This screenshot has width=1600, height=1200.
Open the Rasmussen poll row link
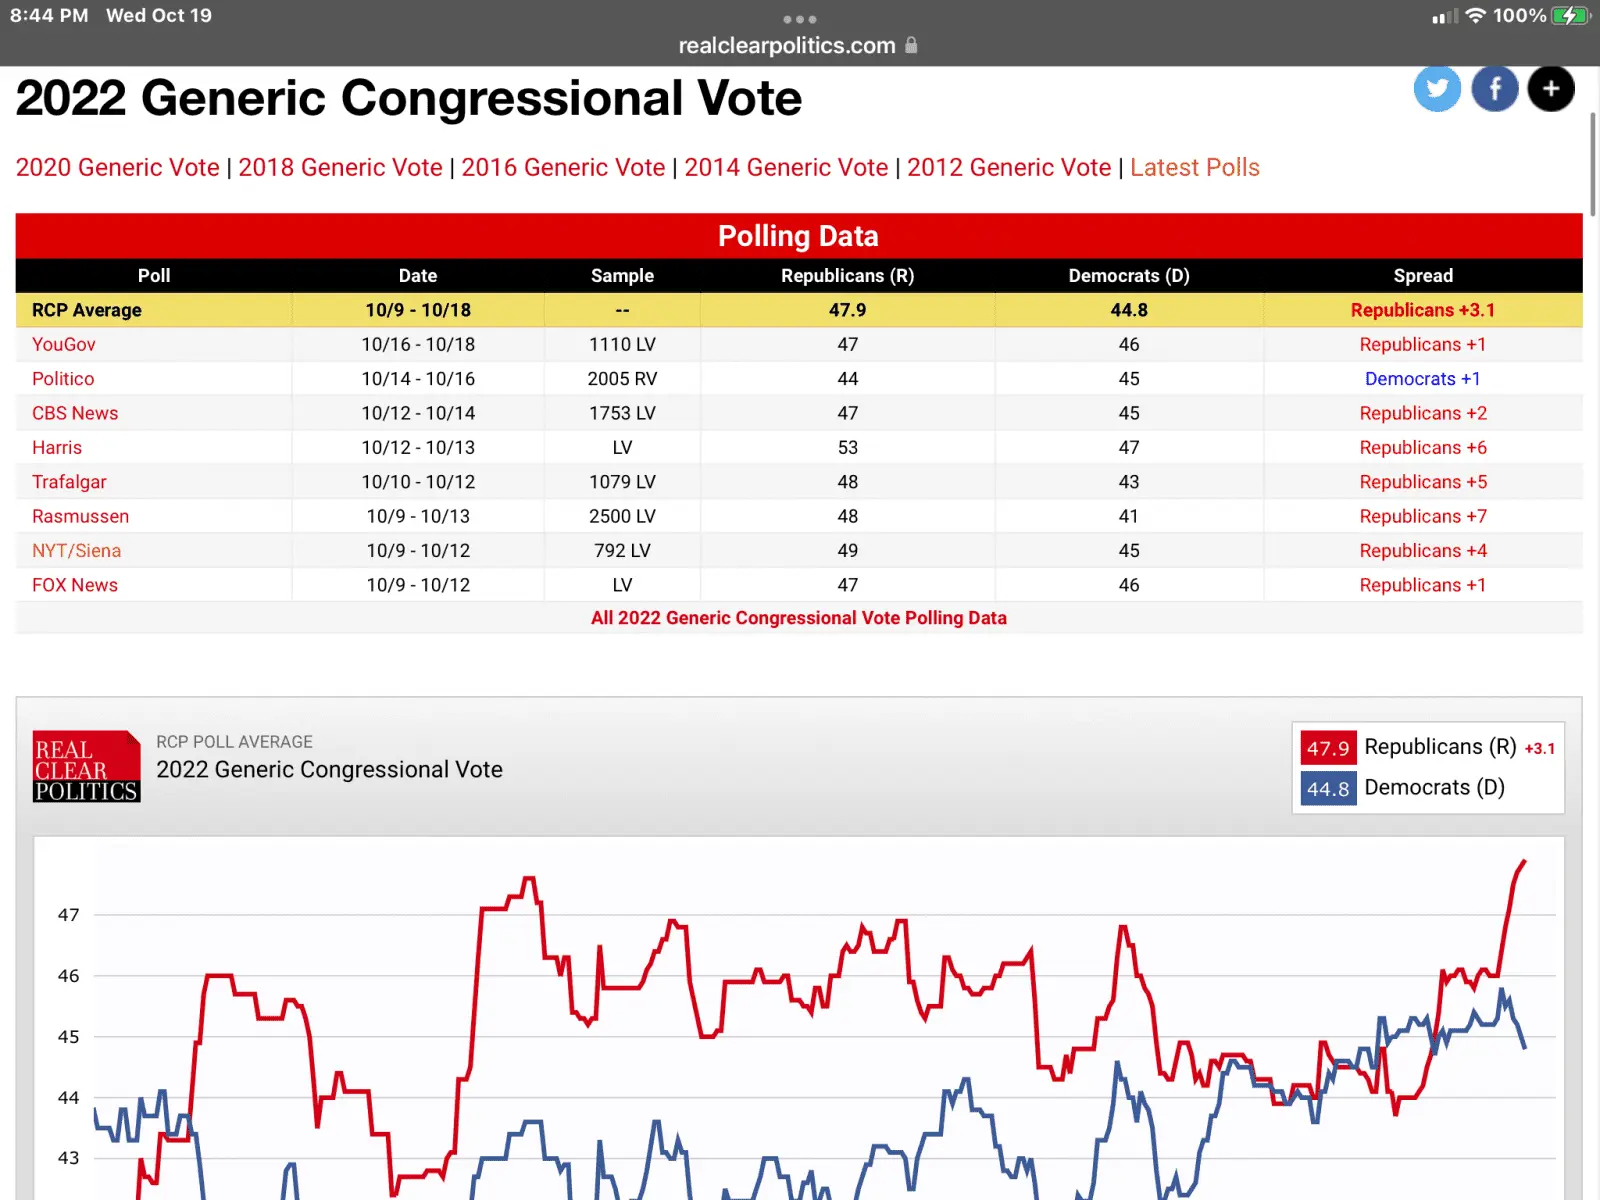pyautogui.click(x=80, y=516)
